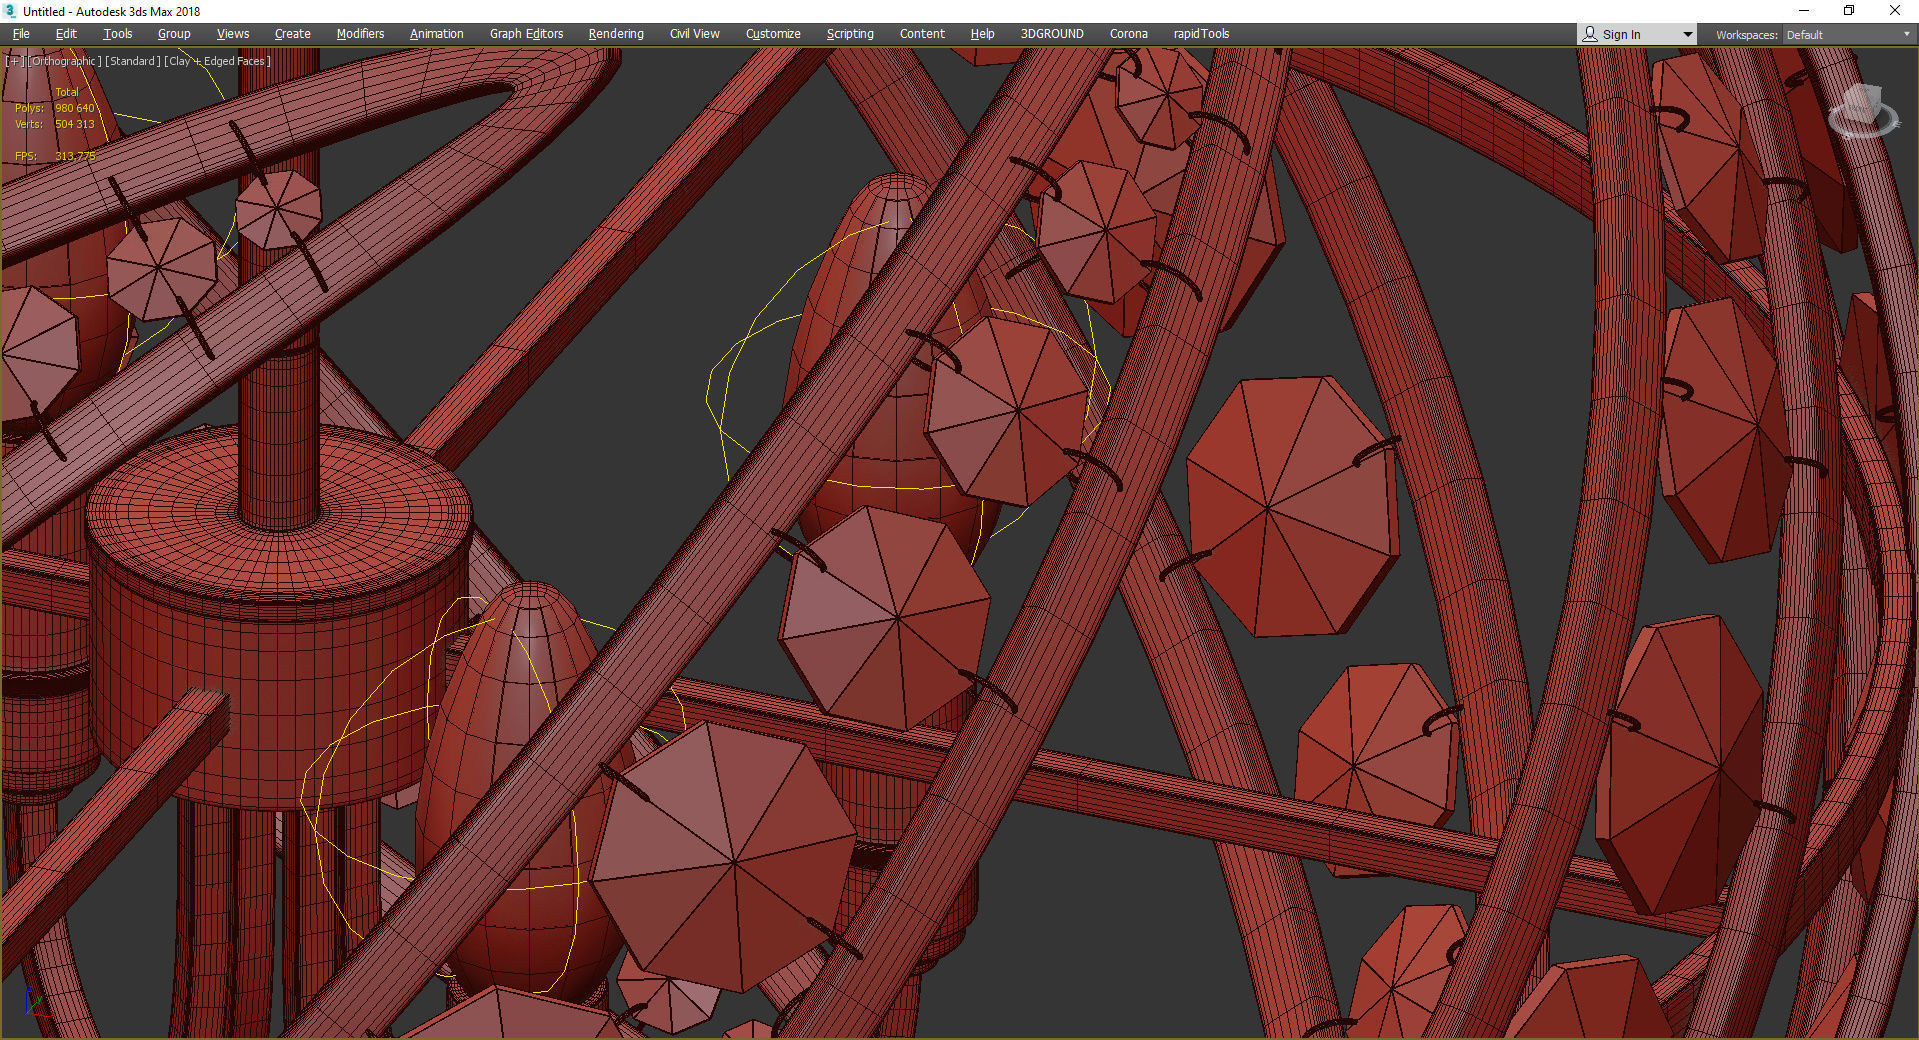Open the Help menu
The height and width of the screenshot is (1040, 1919).
983,34
